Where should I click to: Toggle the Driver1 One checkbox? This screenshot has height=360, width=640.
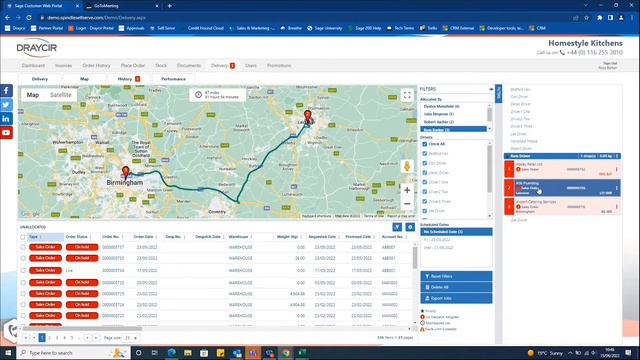pos(424,182)
